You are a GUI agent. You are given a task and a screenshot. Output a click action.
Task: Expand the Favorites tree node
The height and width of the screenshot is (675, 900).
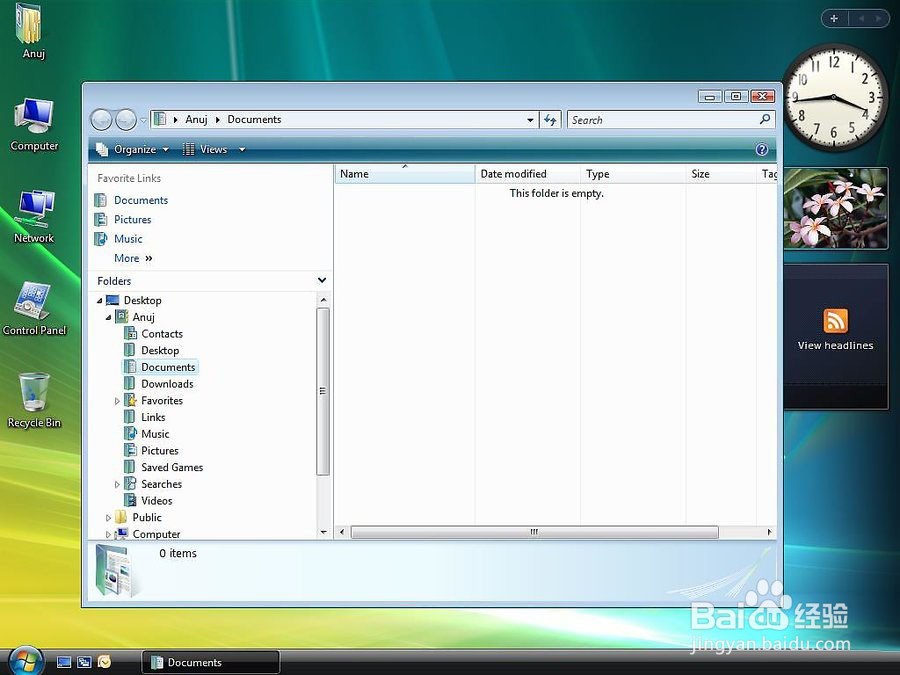coord(117,401)
